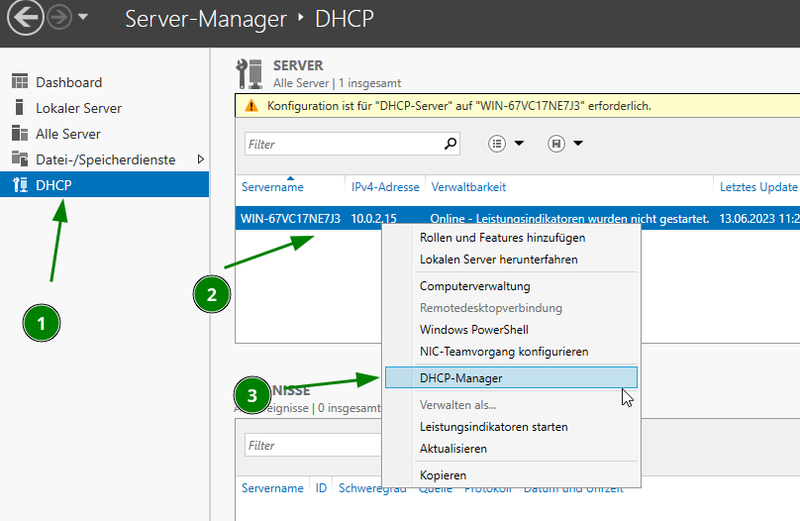
Task: Open Dashboard in the sidebar
Action: click(x=68, y=82)
